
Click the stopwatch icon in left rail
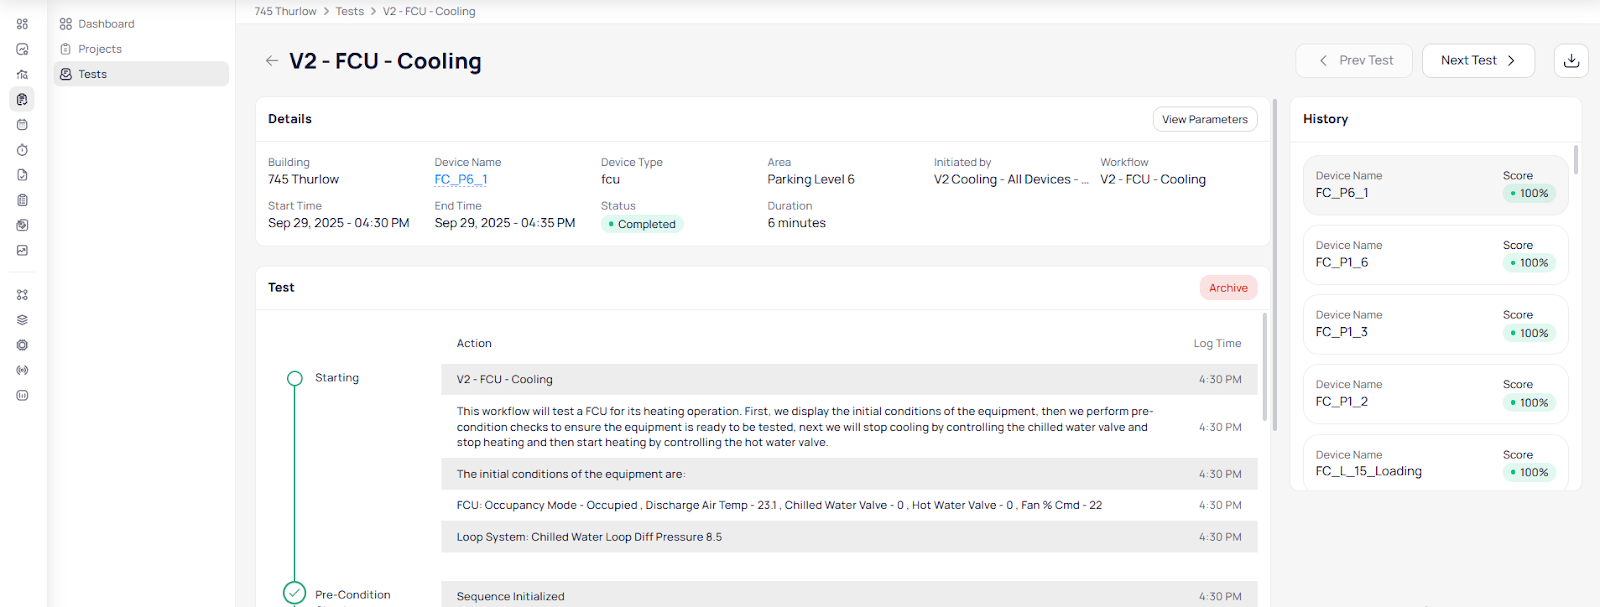click(22, 150)
